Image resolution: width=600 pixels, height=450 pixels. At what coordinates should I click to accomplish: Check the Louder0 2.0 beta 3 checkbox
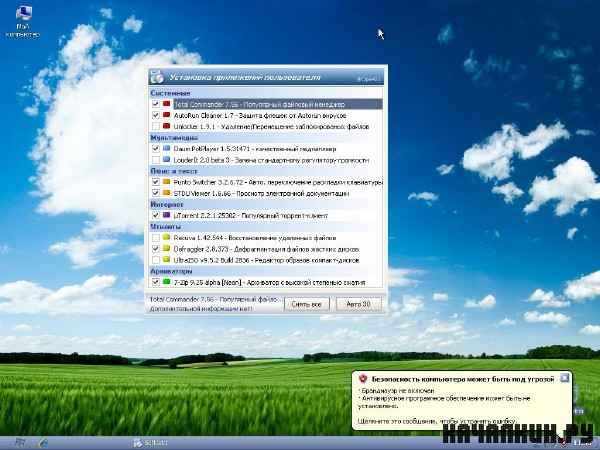click(155, 160)
